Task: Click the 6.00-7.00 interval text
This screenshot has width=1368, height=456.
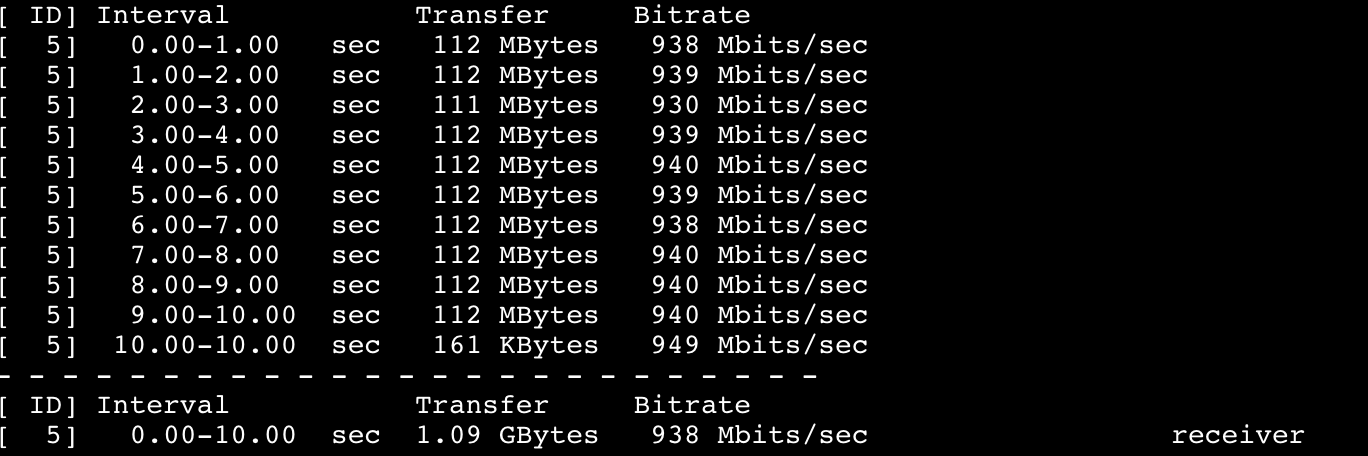Action: 205,225
